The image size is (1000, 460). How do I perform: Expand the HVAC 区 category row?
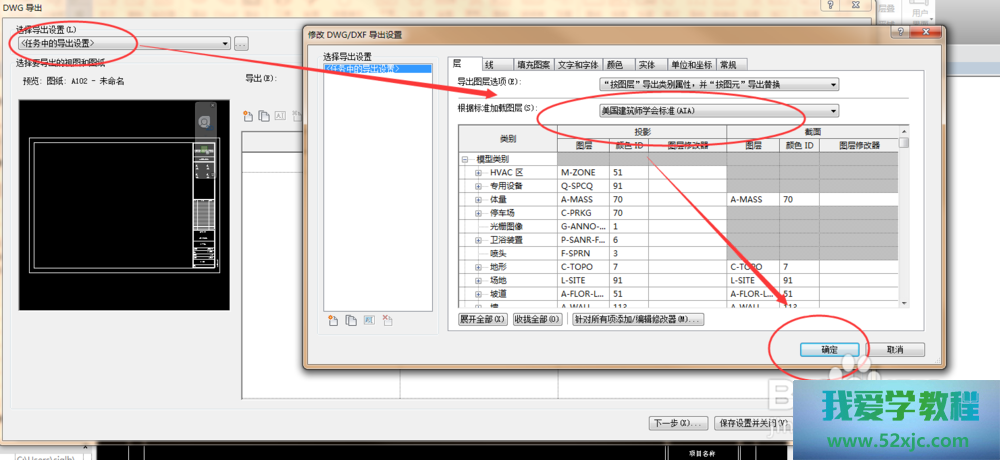coord(478,172)
